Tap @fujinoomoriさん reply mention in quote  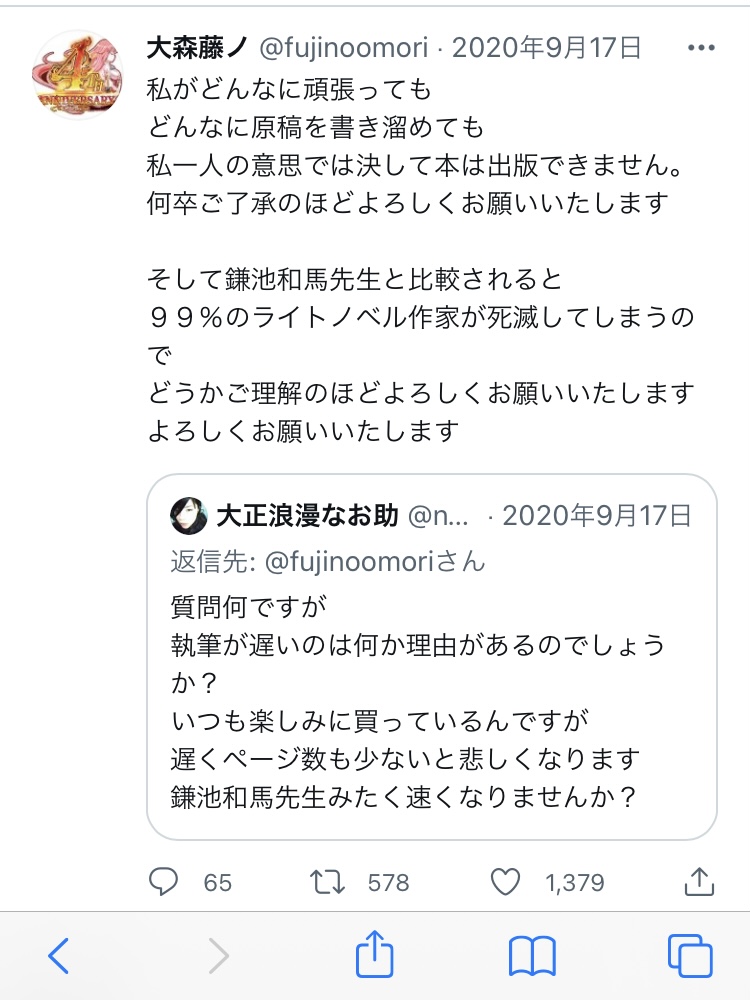click(374, 562)
